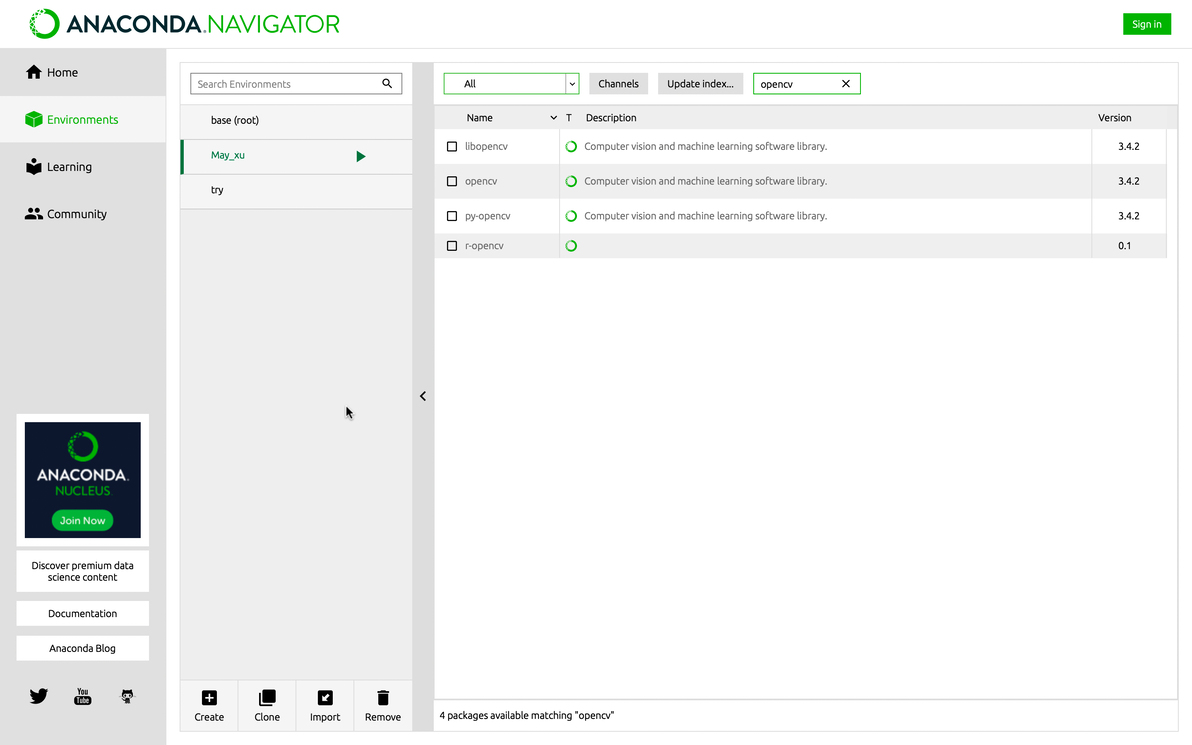This screenshot has width=1192, height=745.
Task: Click the GitHub octocat icon
Action: 128,696
